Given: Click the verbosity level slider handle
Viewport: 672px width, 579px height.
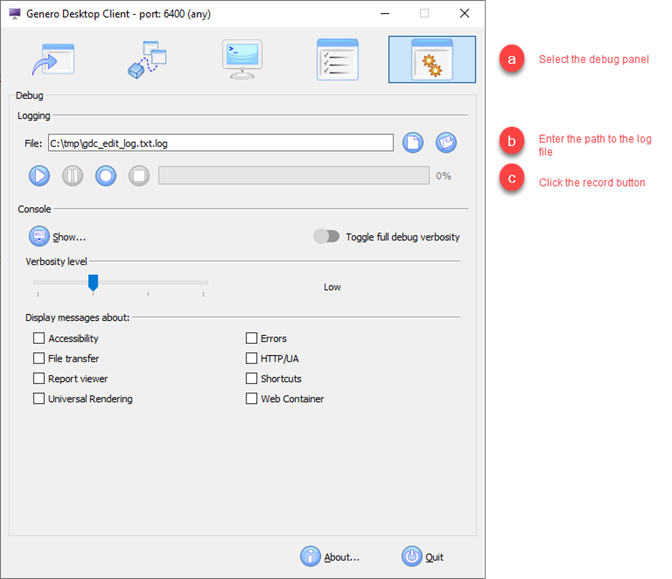Looking at the screenshot, I should (x=93, y=283).
